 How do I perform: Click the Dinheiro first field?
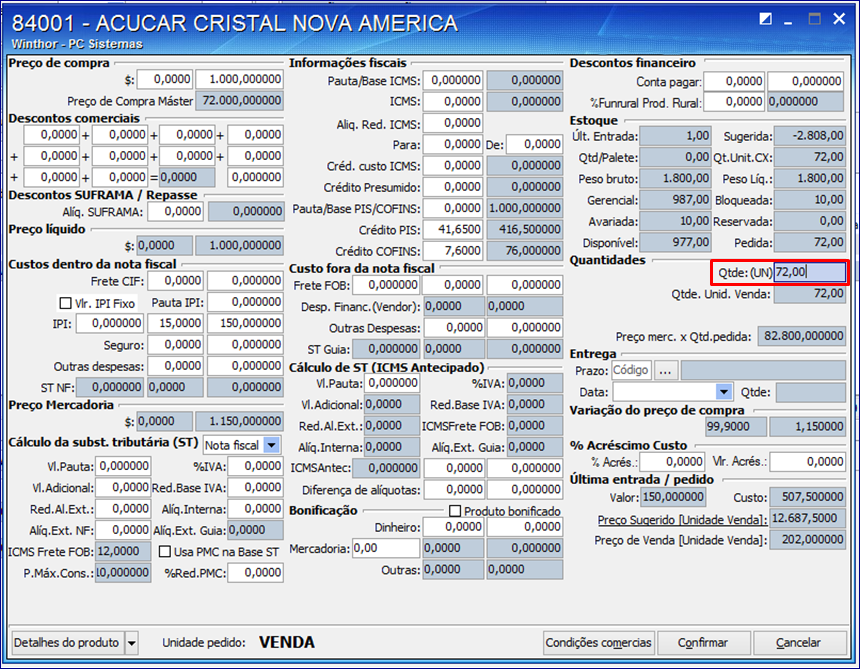click(x=453, y=527)
